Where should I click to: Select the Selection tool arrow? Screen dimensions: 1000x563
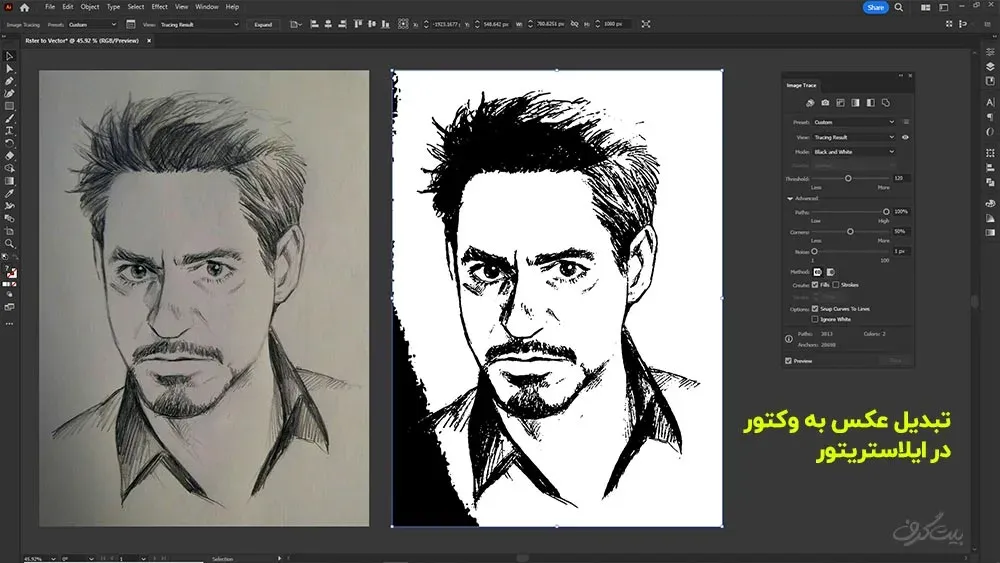tap(10, 56)
